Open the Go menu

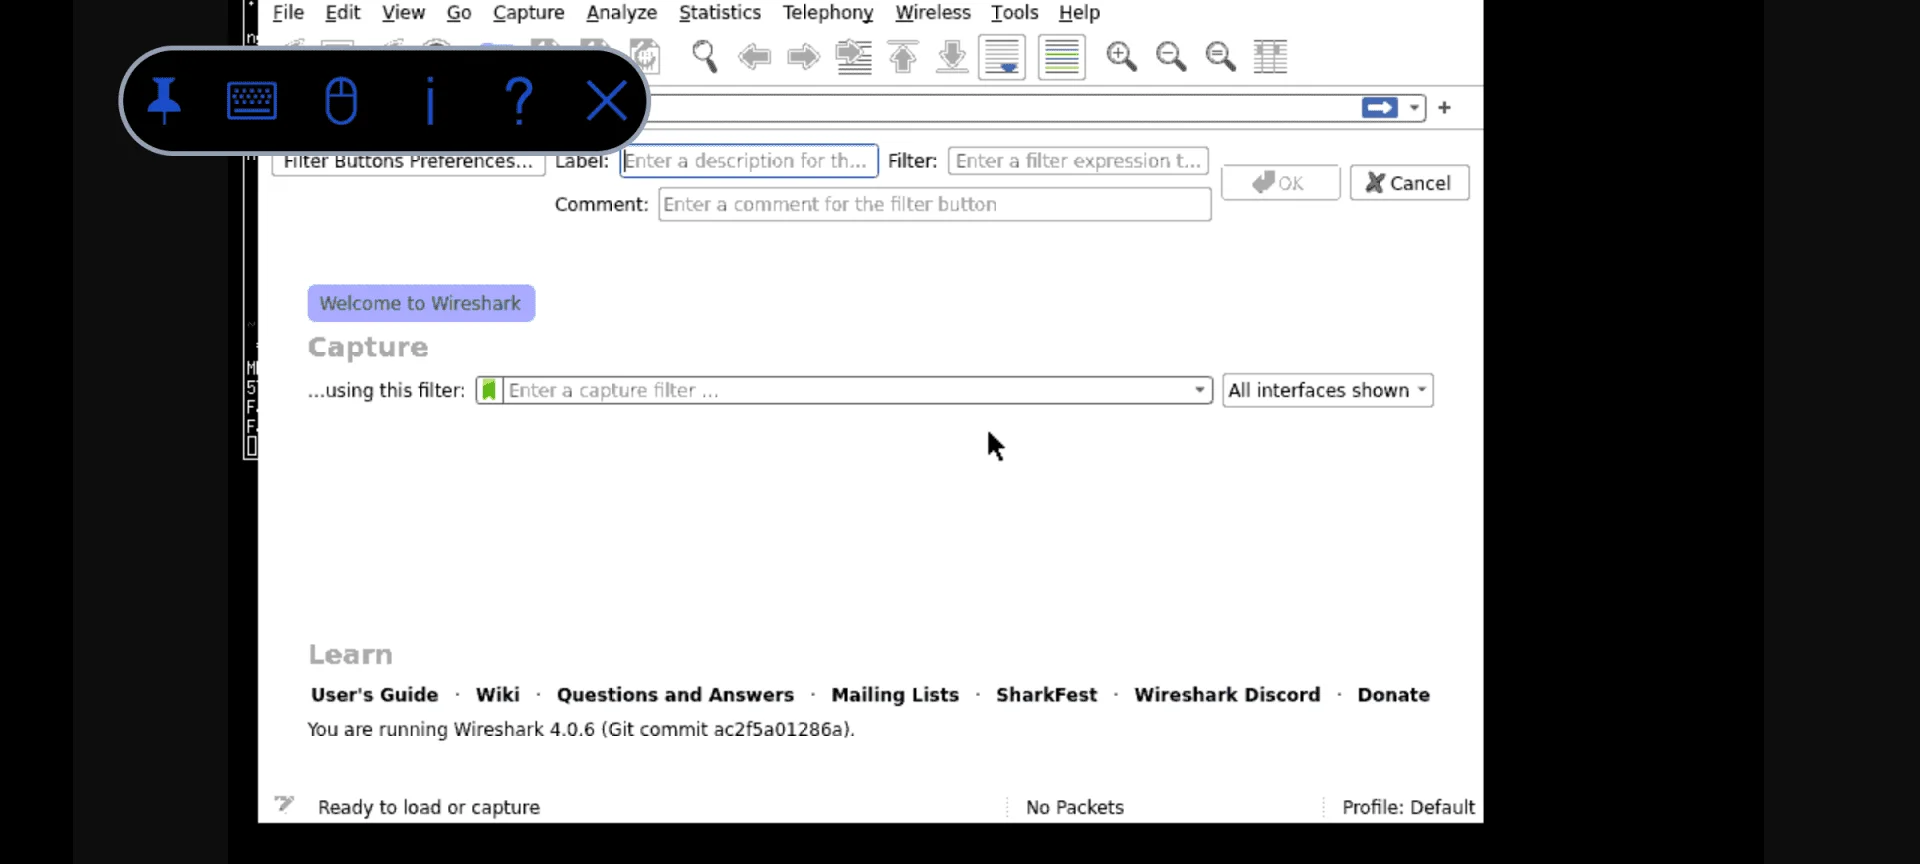point(459,12)
